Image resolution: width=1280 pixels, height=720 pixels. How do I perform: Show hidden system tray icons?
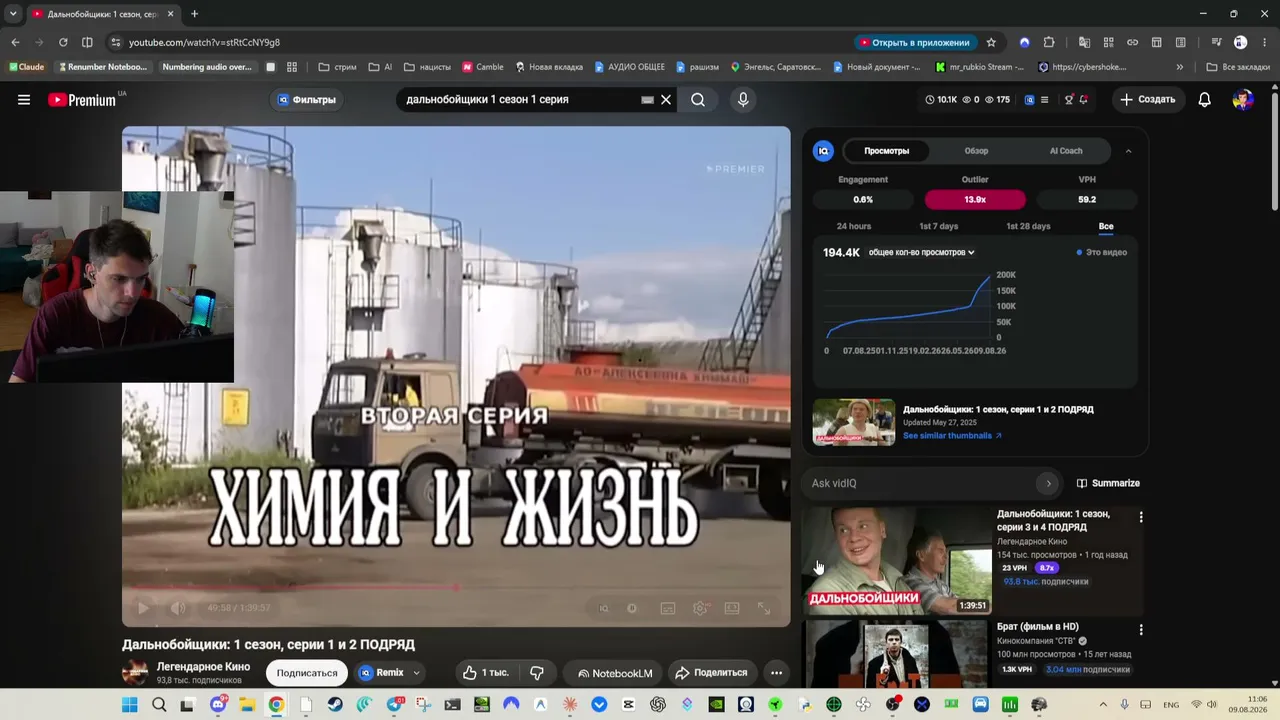[x=1103, y=705]
